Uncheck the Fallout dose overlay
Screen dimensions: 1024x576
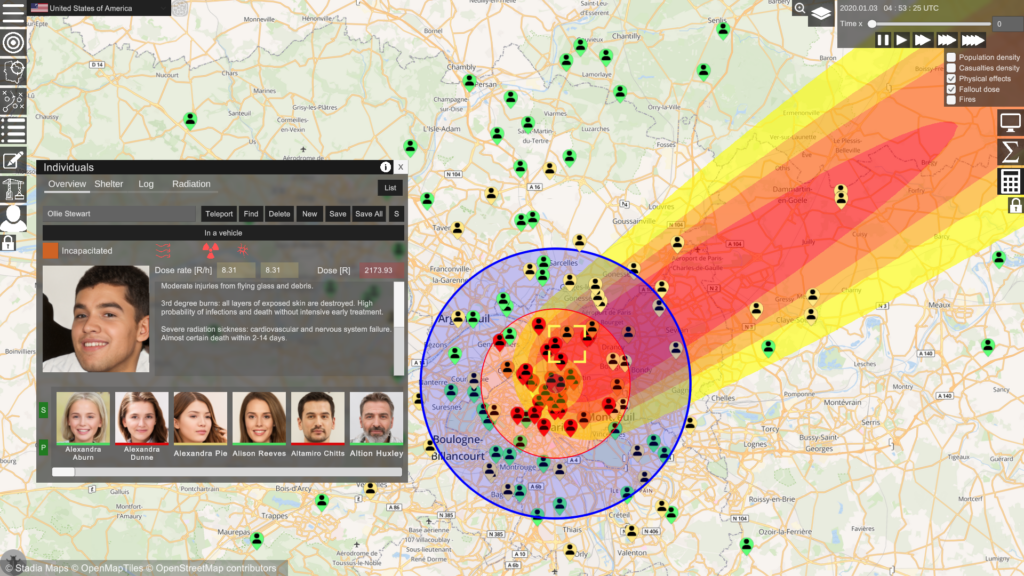point(952,89)
